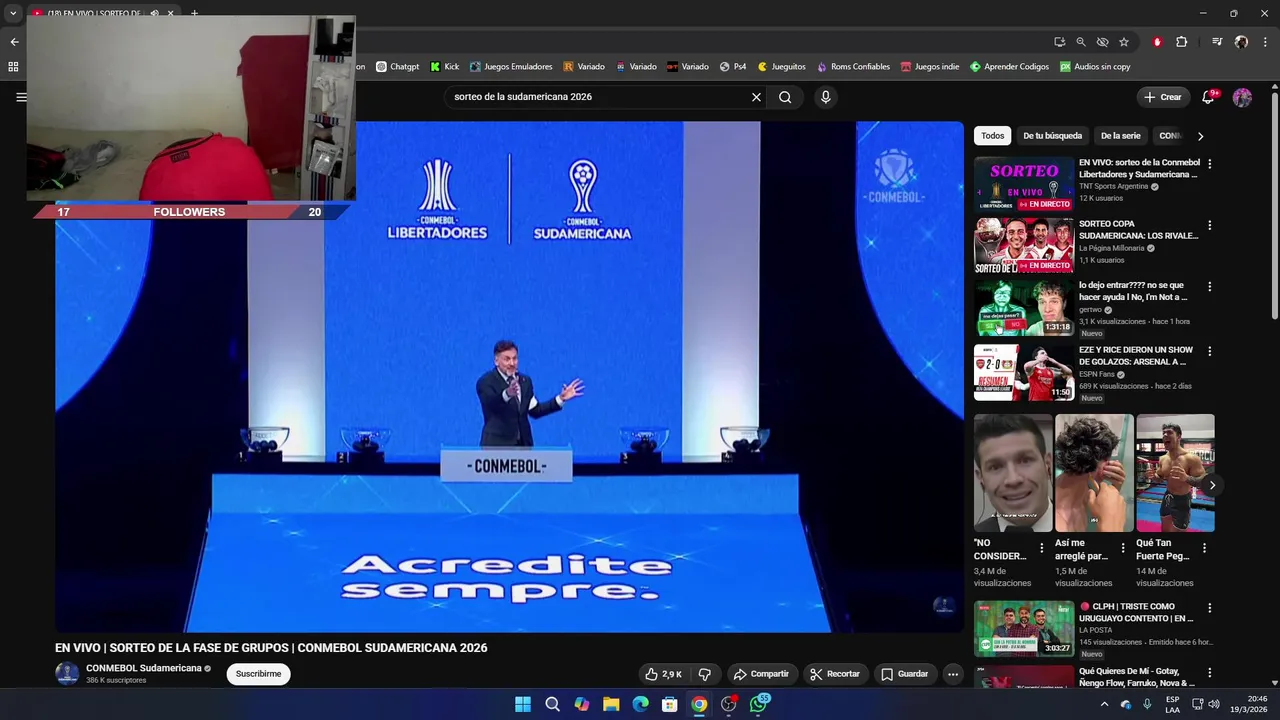Start voice search with the microphone icon
Image resolution: width=1280 pixels, height=720 pixels.
(x=825, y=97)
